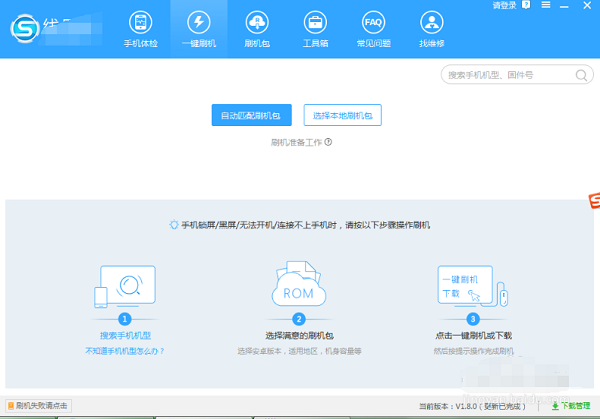The image size is (600, 419).
Task: Click the 刷机失败请点击 status button
Action: 38,406
